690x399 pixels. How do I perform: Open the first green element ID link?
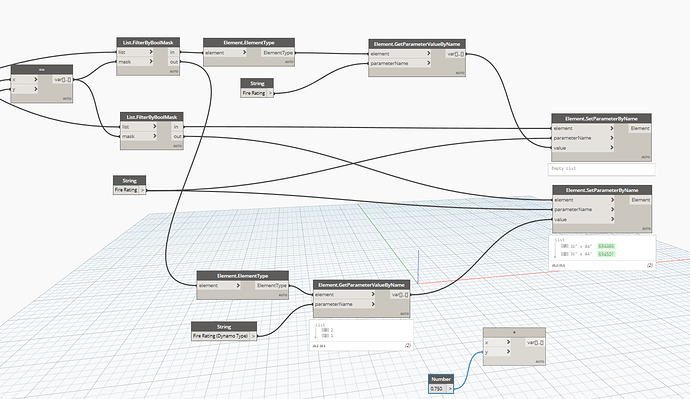point(606,246)
